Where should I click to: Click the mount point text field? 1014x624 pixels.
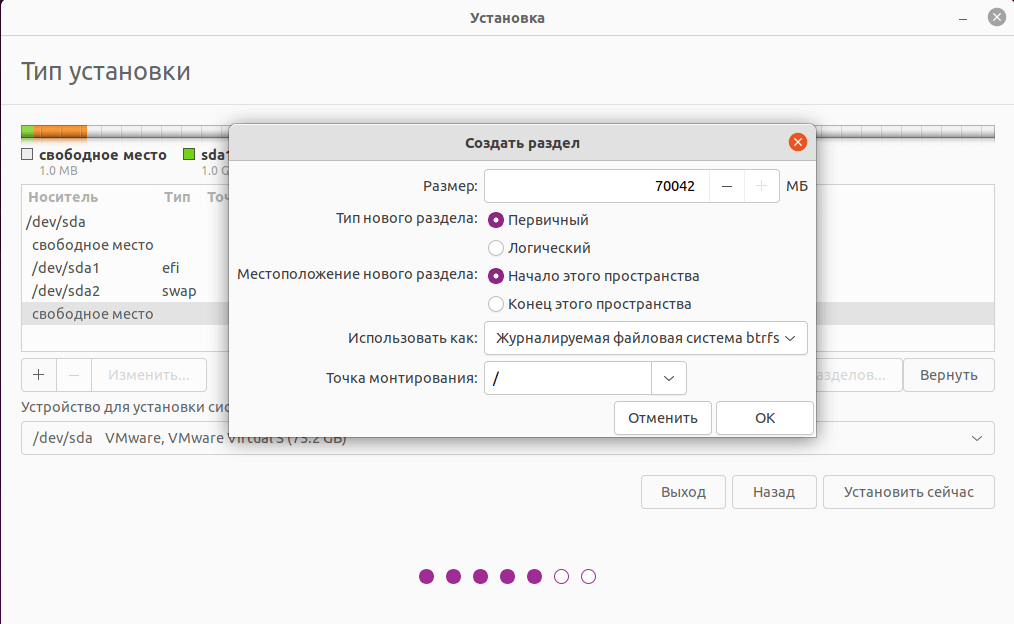pos(568,378)
